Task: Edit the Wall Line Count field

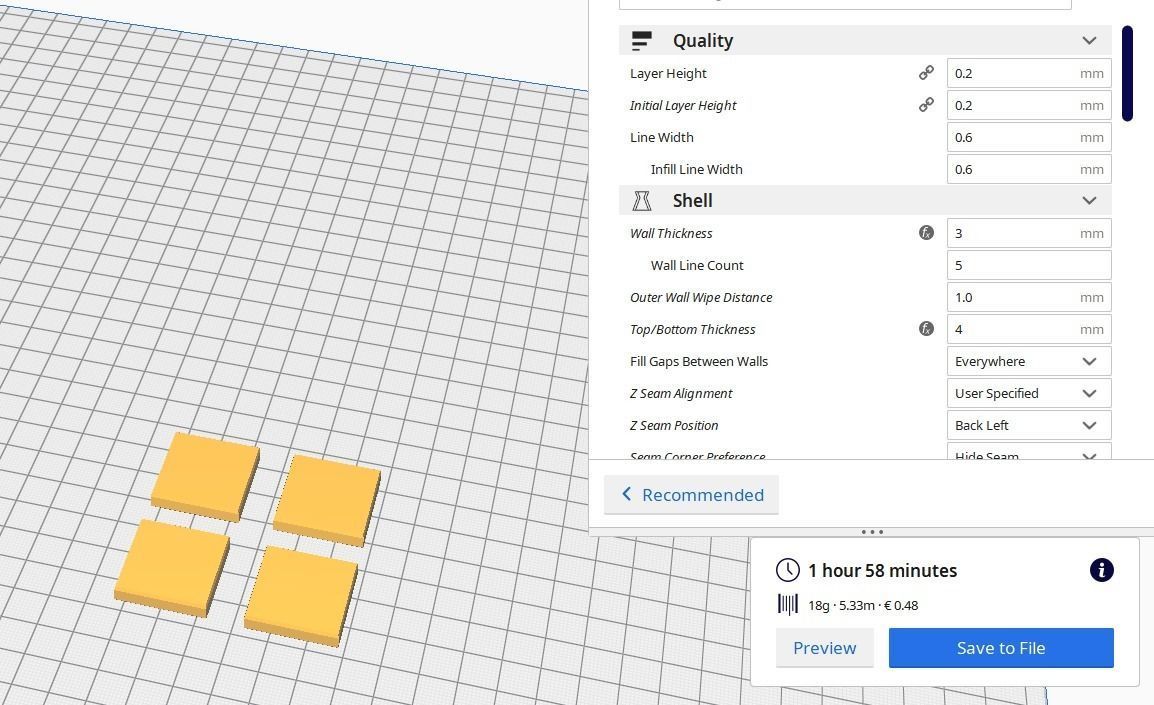Action: (x=1028, y=265)
